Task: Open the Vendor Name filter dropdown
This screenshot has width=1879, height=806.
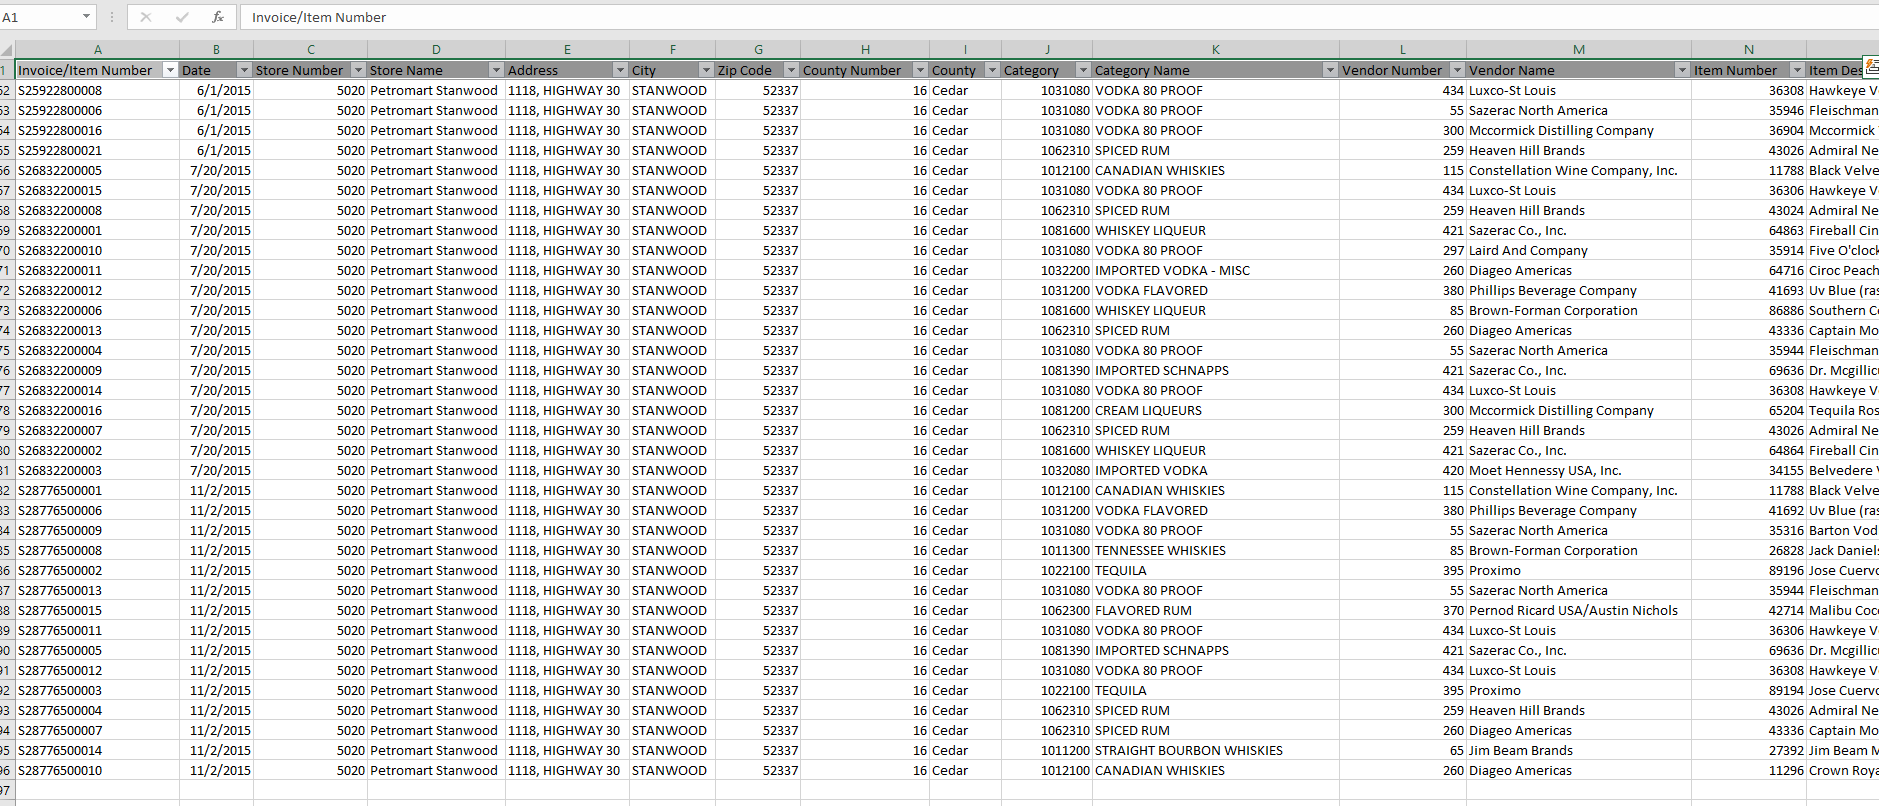Action: pos(1682,70)
